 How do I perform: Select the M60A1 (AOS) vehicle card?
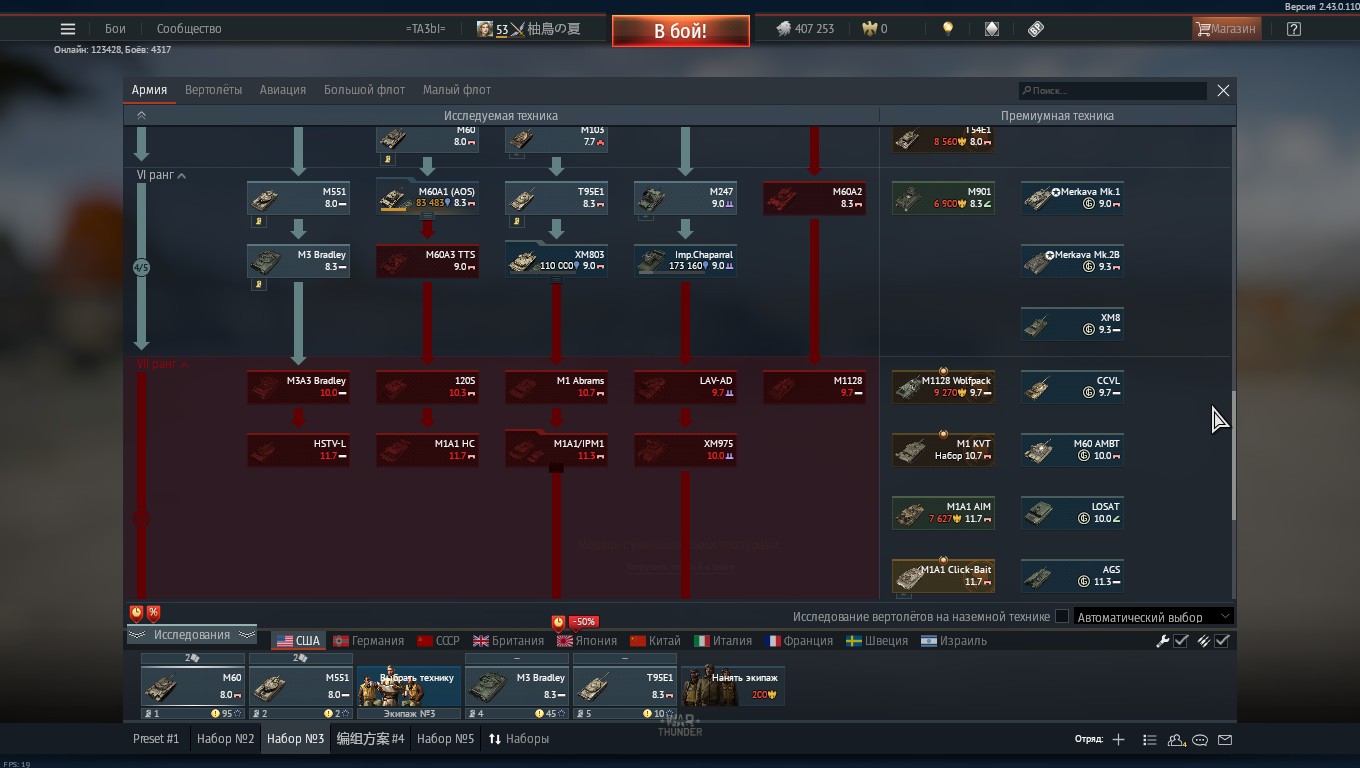pyautogui.click(x=427, y=198)
